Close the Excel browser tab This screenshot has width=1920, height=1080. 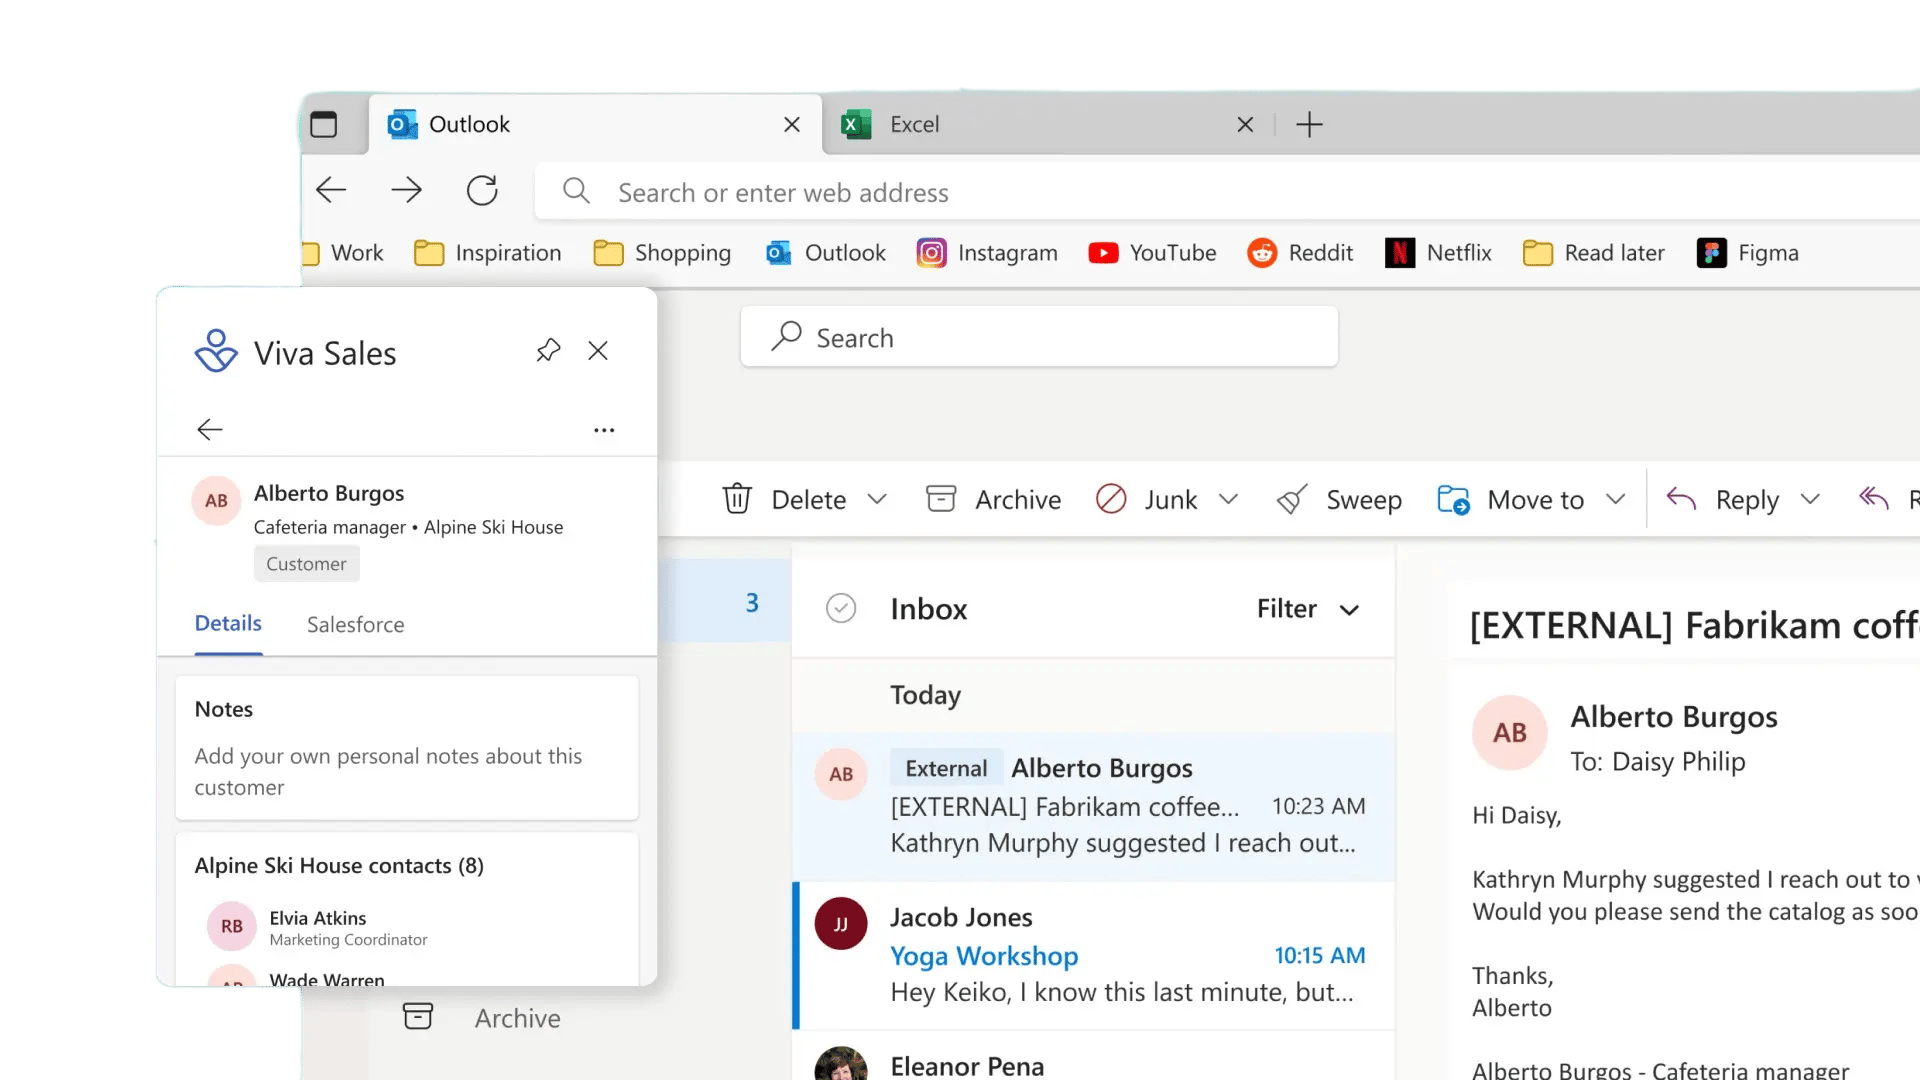point(1245,125)
